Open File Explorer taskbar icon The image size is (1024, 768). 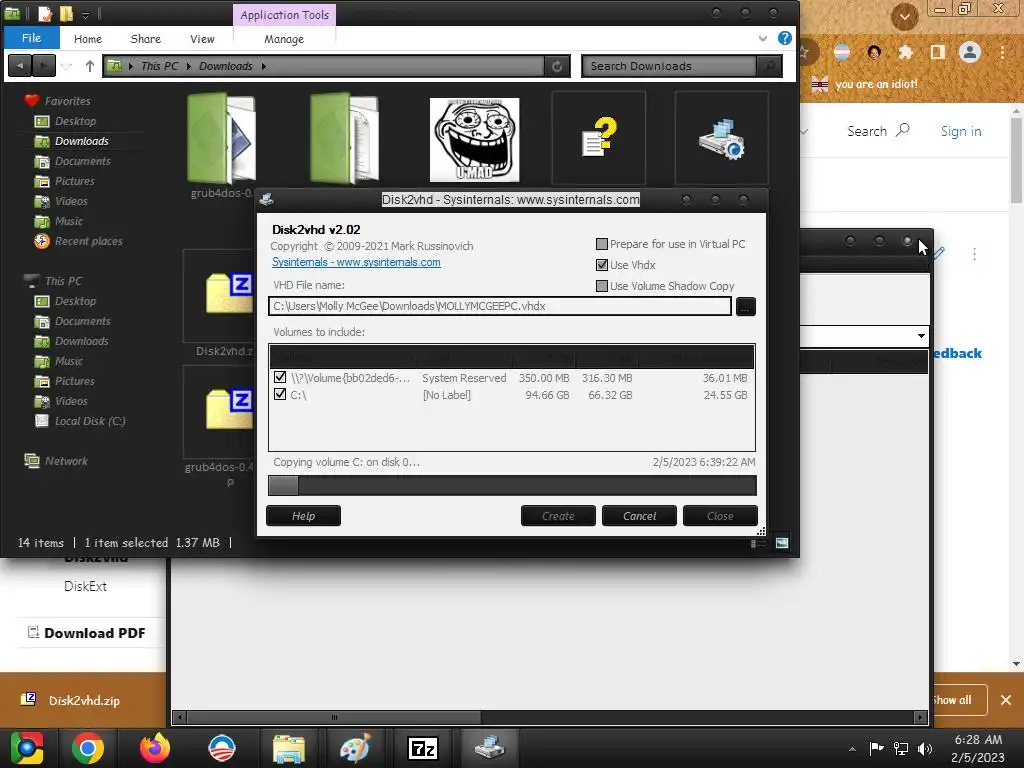(288, 748)
